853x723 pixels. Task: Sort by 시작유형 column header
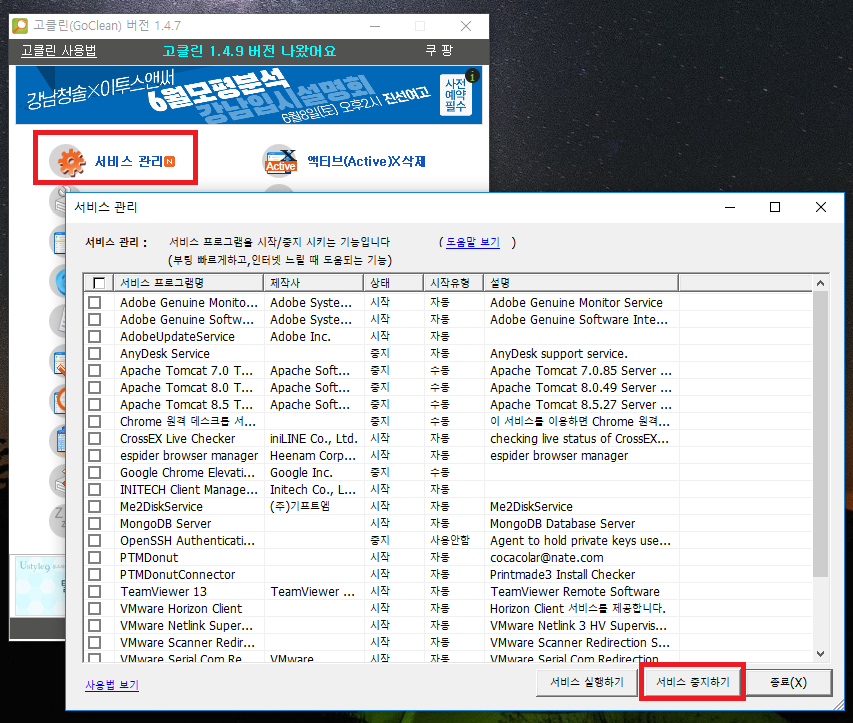pos(454,283)
